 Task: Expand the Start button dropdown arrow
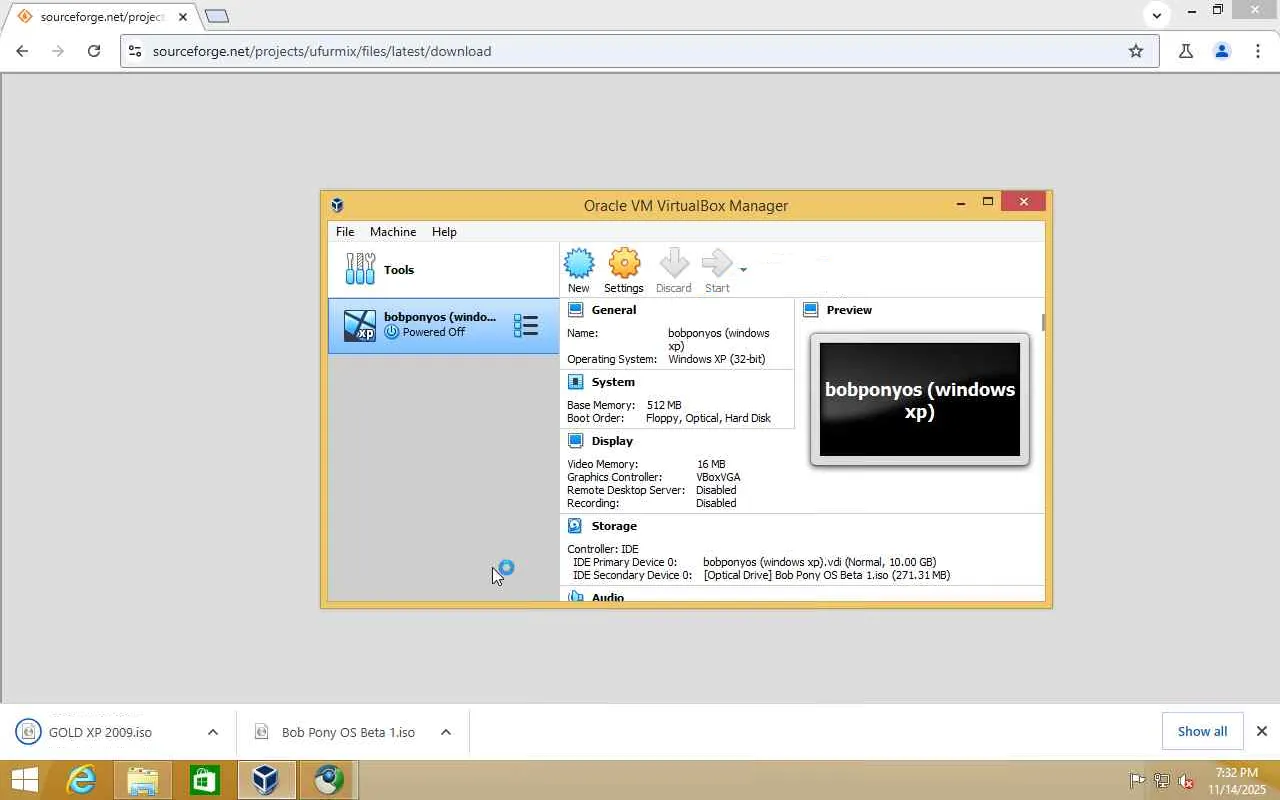click(x=743, y=270)
